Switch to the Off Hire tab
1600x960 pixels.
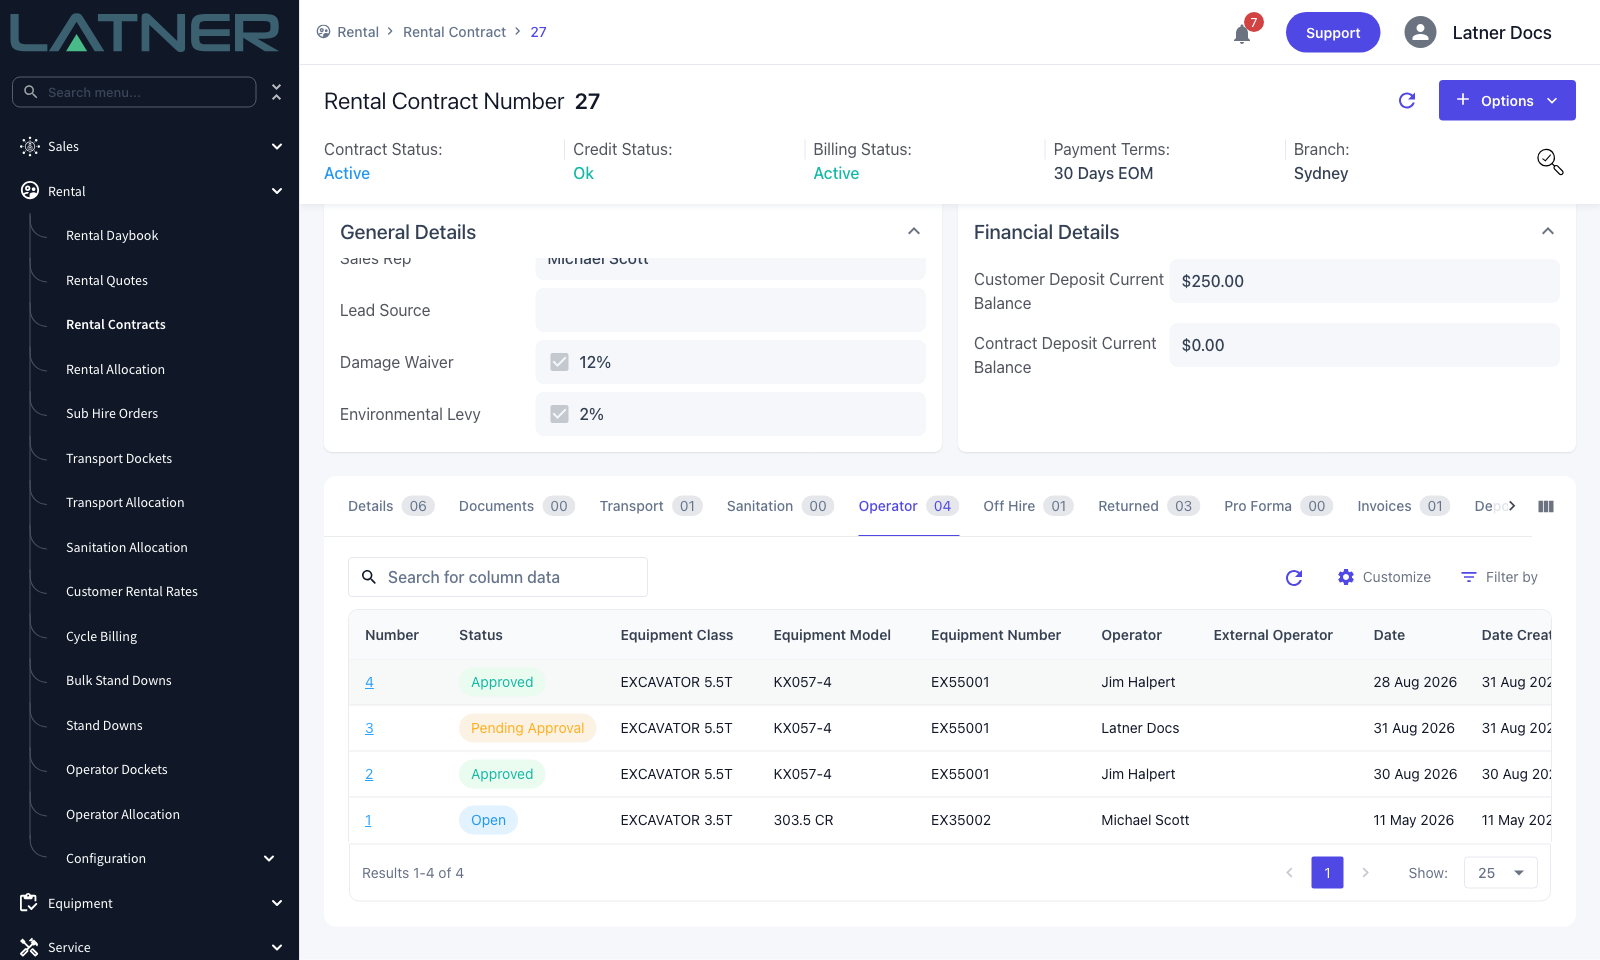coord(1028,506)
